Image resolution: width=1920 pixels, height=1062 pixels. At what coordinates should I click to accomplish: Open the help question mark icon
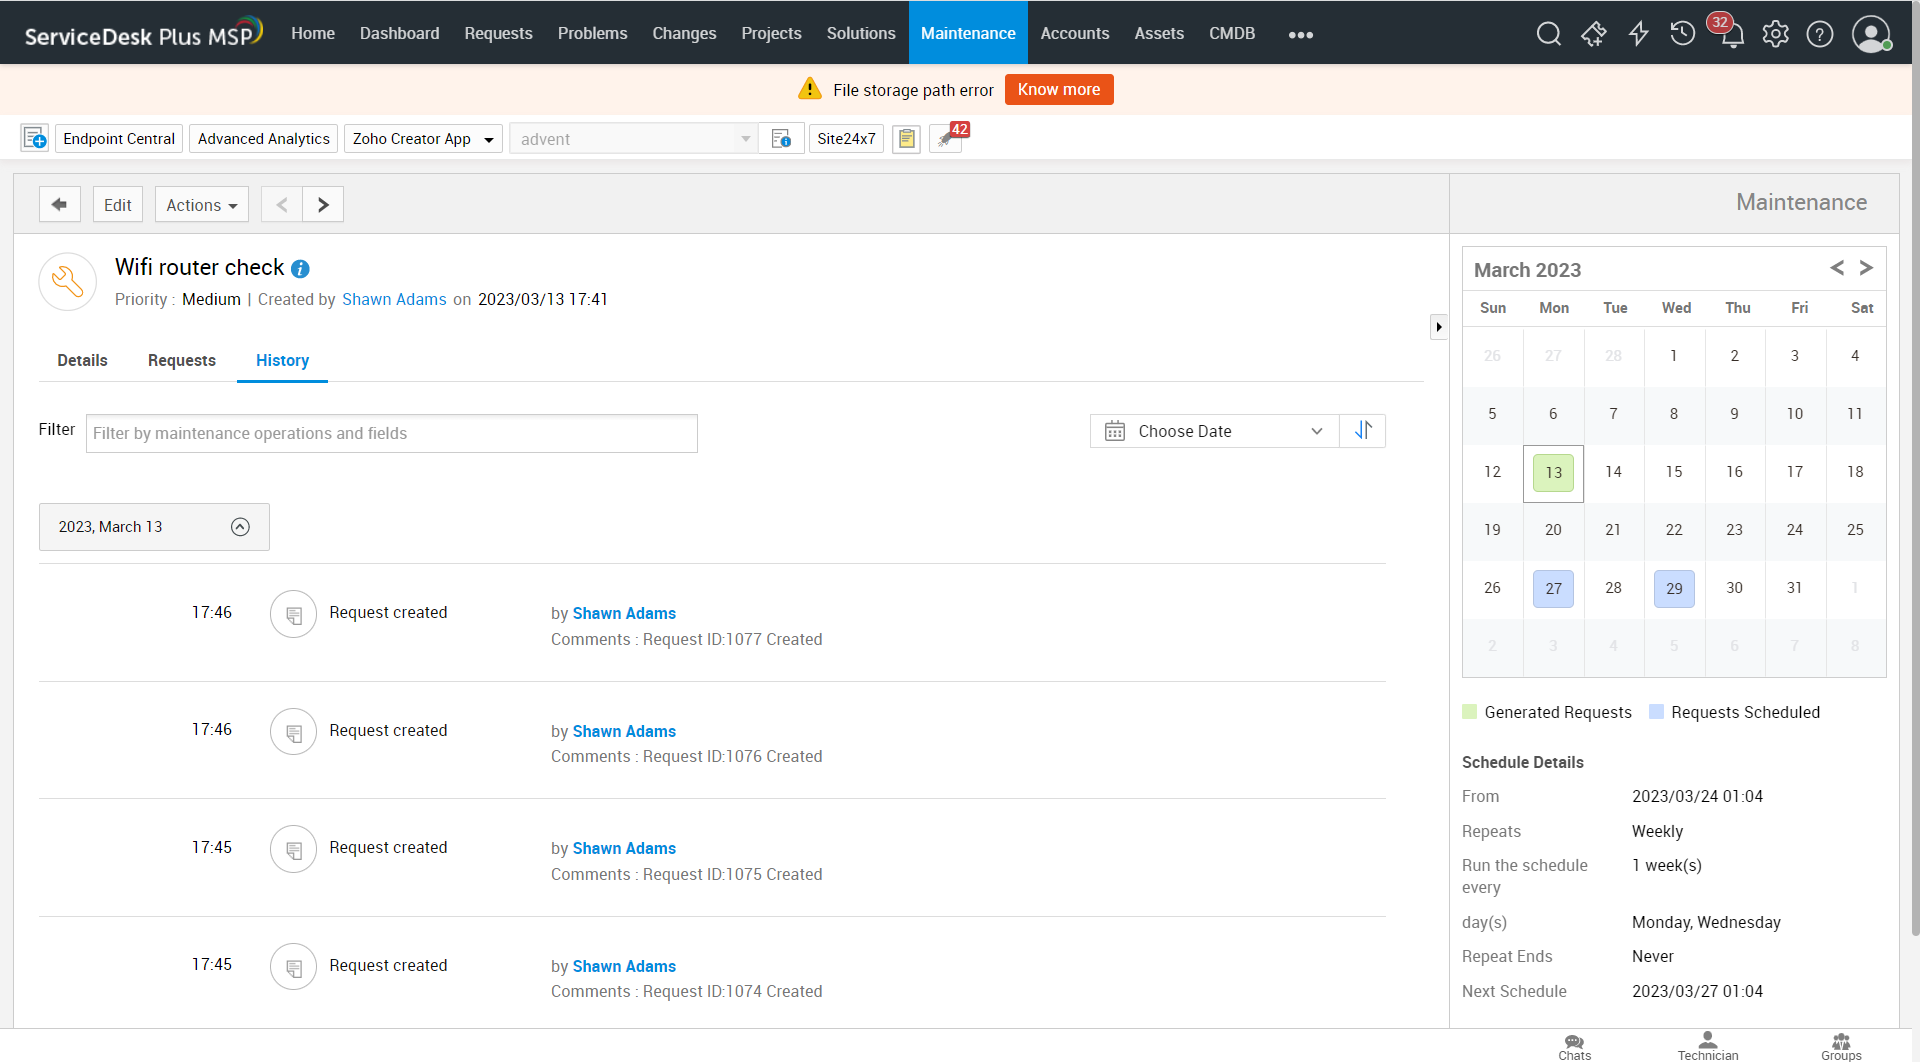[x=1820, y=34]
